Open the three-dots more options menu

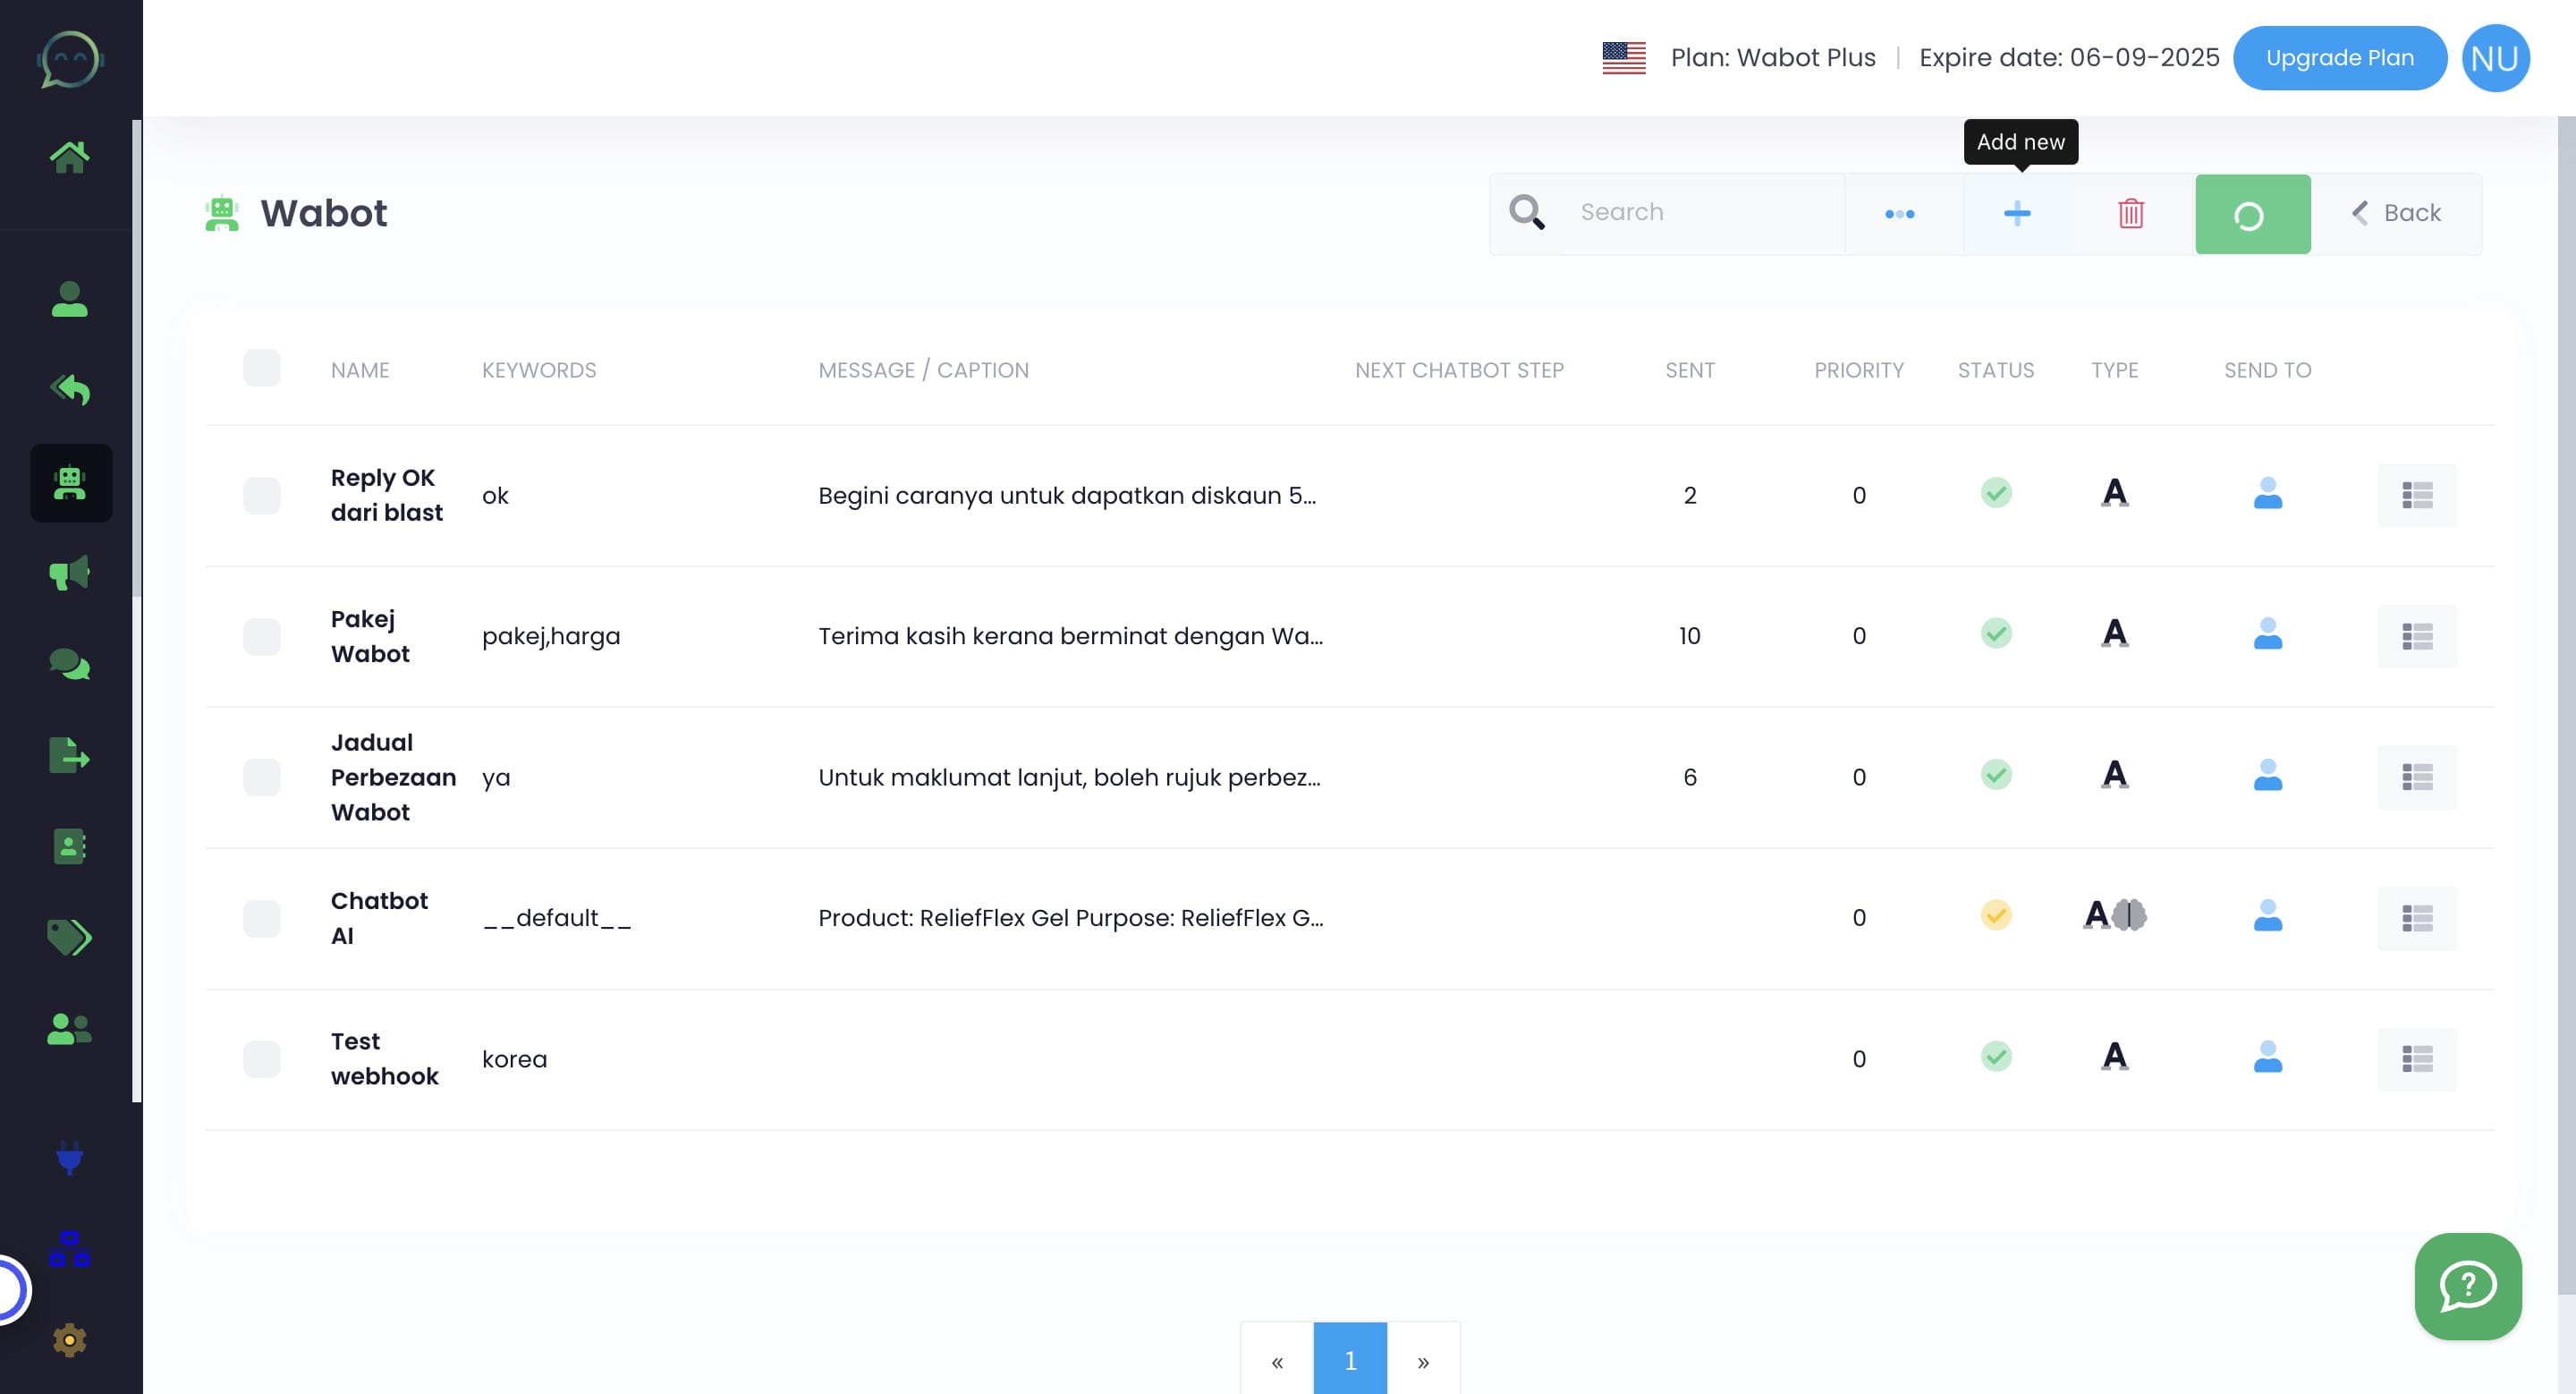1900,214
